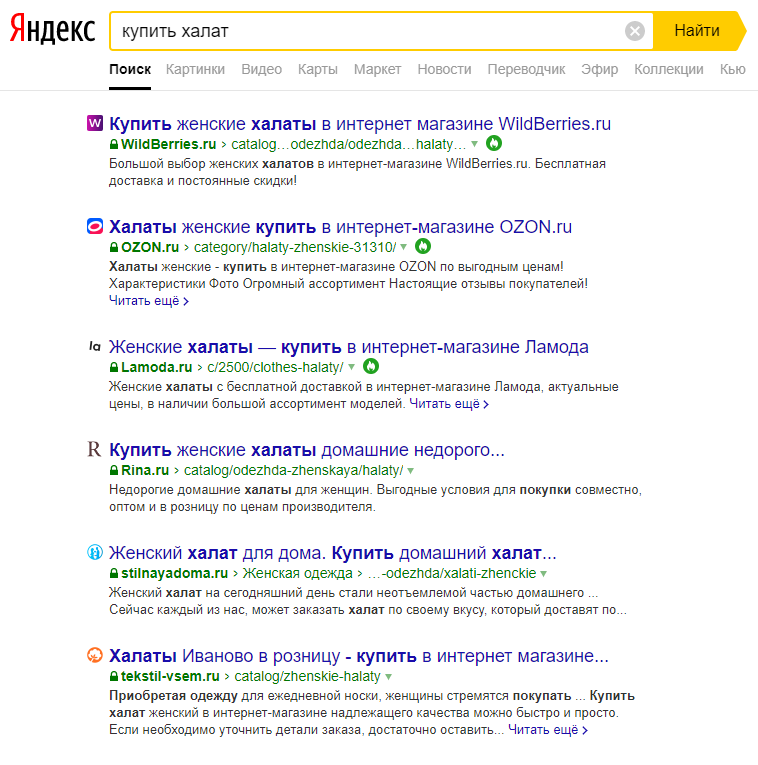Screen dimensions: 758x765
Task: Click the green flame badge on Lamoda result
Action: pyautogui.click(x=371, y=366)
